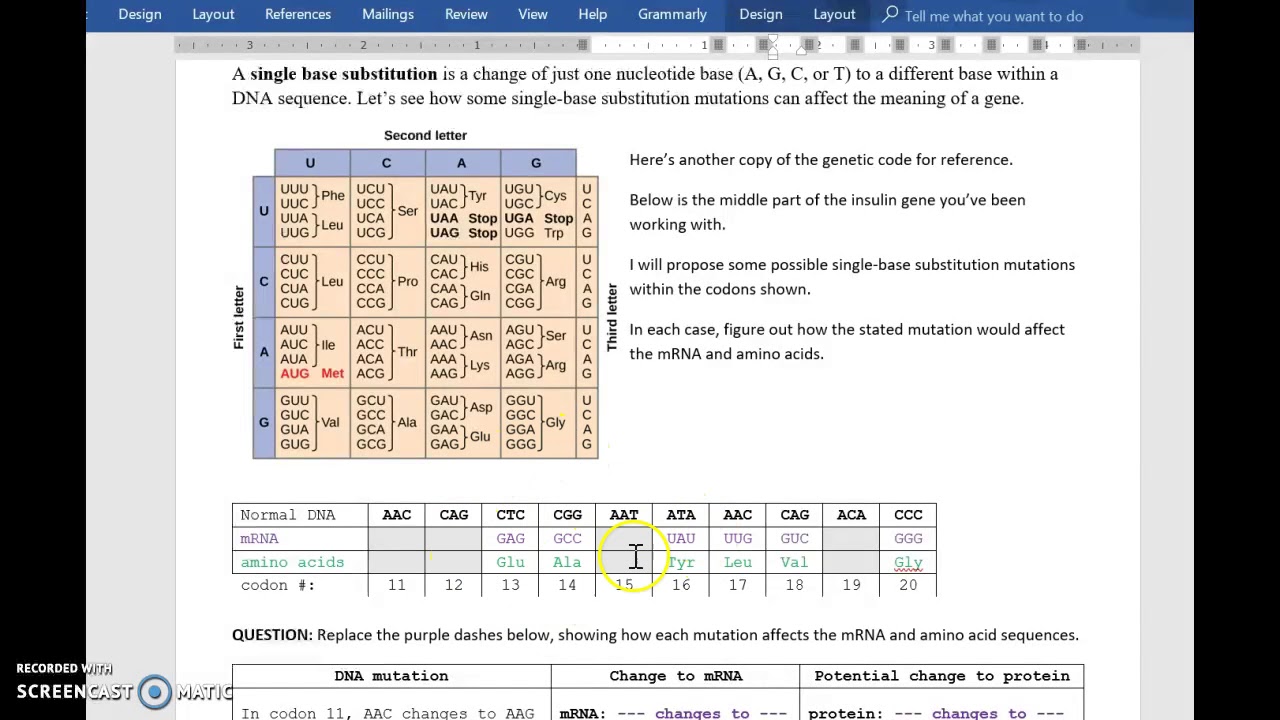
Task: Switch to the Mailings tab
Action: tap(388, 15)
